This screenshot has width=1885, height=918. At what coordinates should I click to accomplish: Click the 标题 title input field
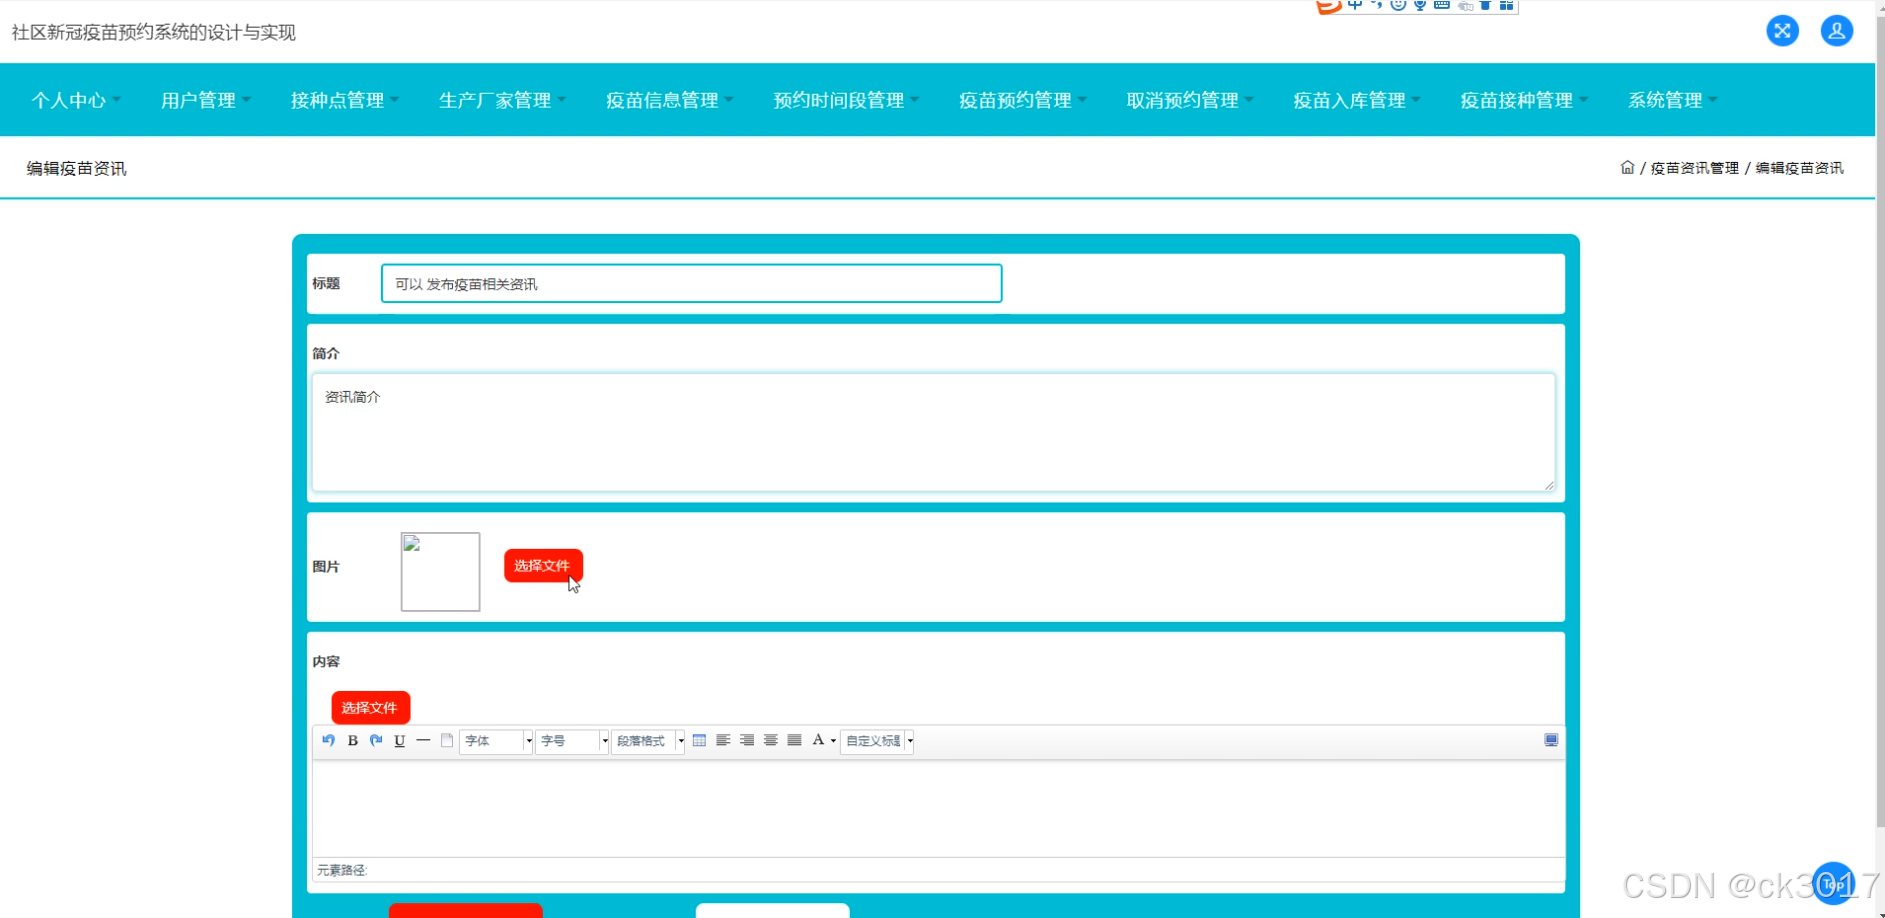[x=691, y=284]
